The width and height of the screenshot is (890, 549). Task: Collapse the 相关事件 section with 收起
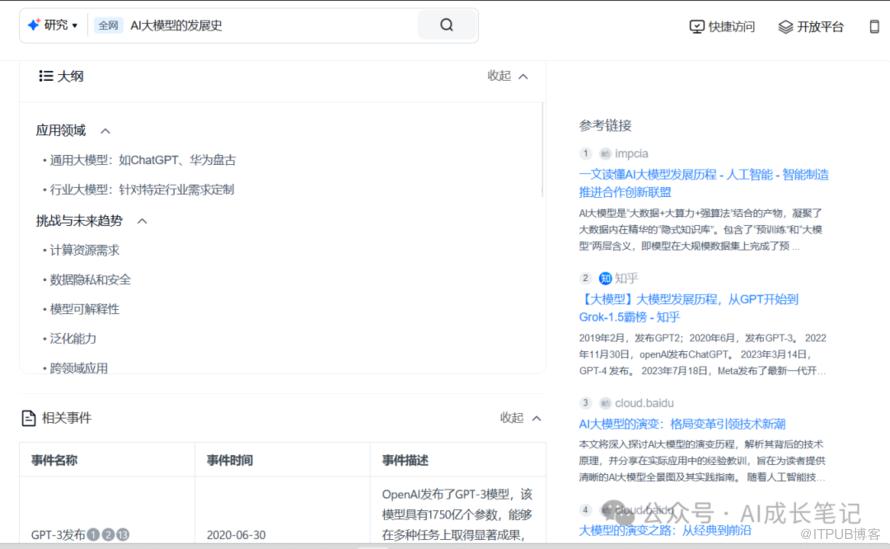[x=520, y=418]
